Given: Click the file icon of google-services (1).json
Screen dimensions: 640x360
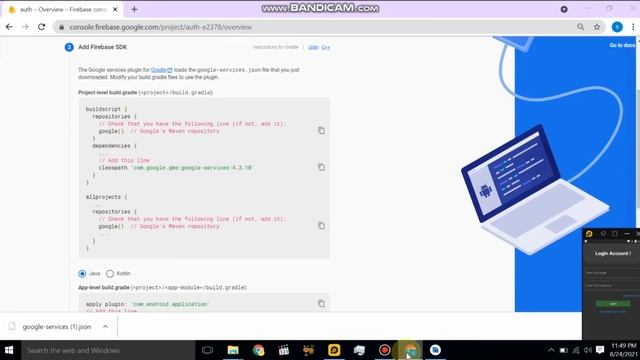Looking at the screenshot, I should pos(12,326).
